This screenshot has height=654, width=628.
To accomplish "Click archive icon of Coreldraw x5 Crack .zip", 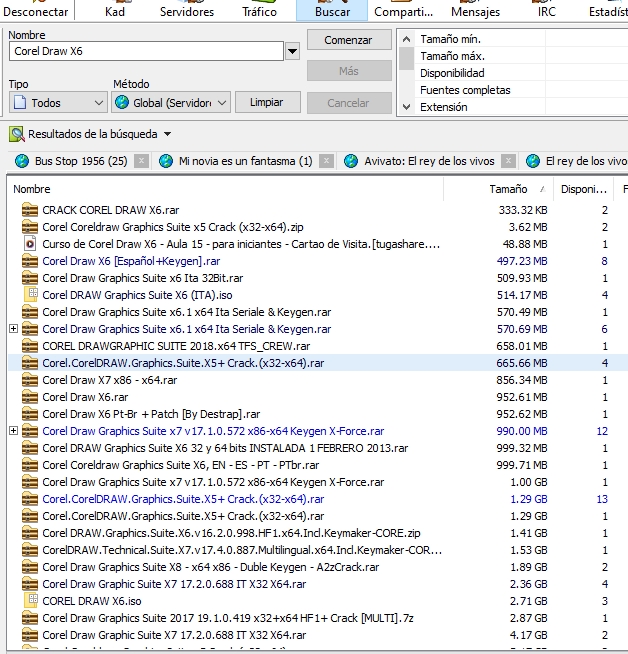I will pyautogui.click(x=30, y=227).
